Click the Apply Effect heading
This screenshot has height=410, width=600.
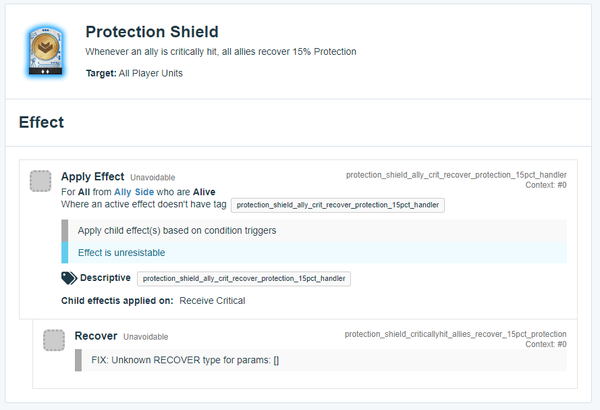[93, 176]
